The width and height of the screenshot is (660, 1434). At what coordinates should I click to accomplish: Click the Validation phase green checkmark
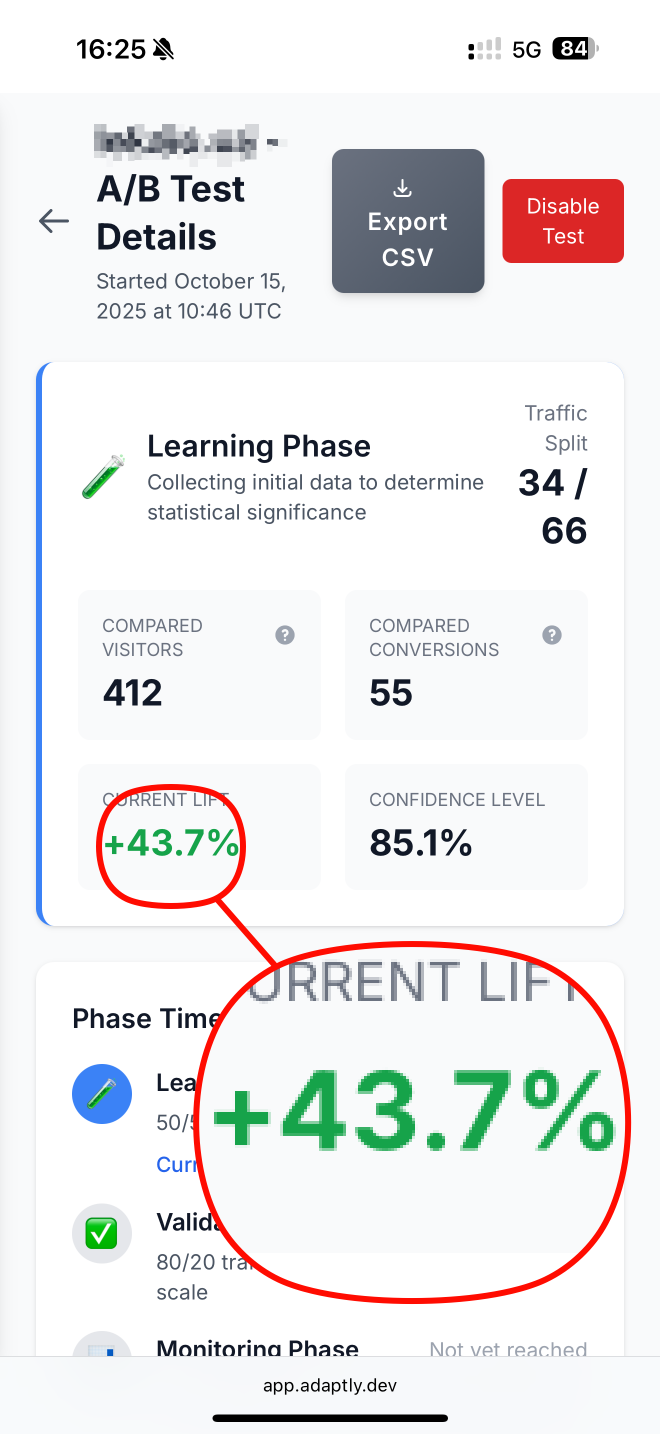tap(102, 1233)
